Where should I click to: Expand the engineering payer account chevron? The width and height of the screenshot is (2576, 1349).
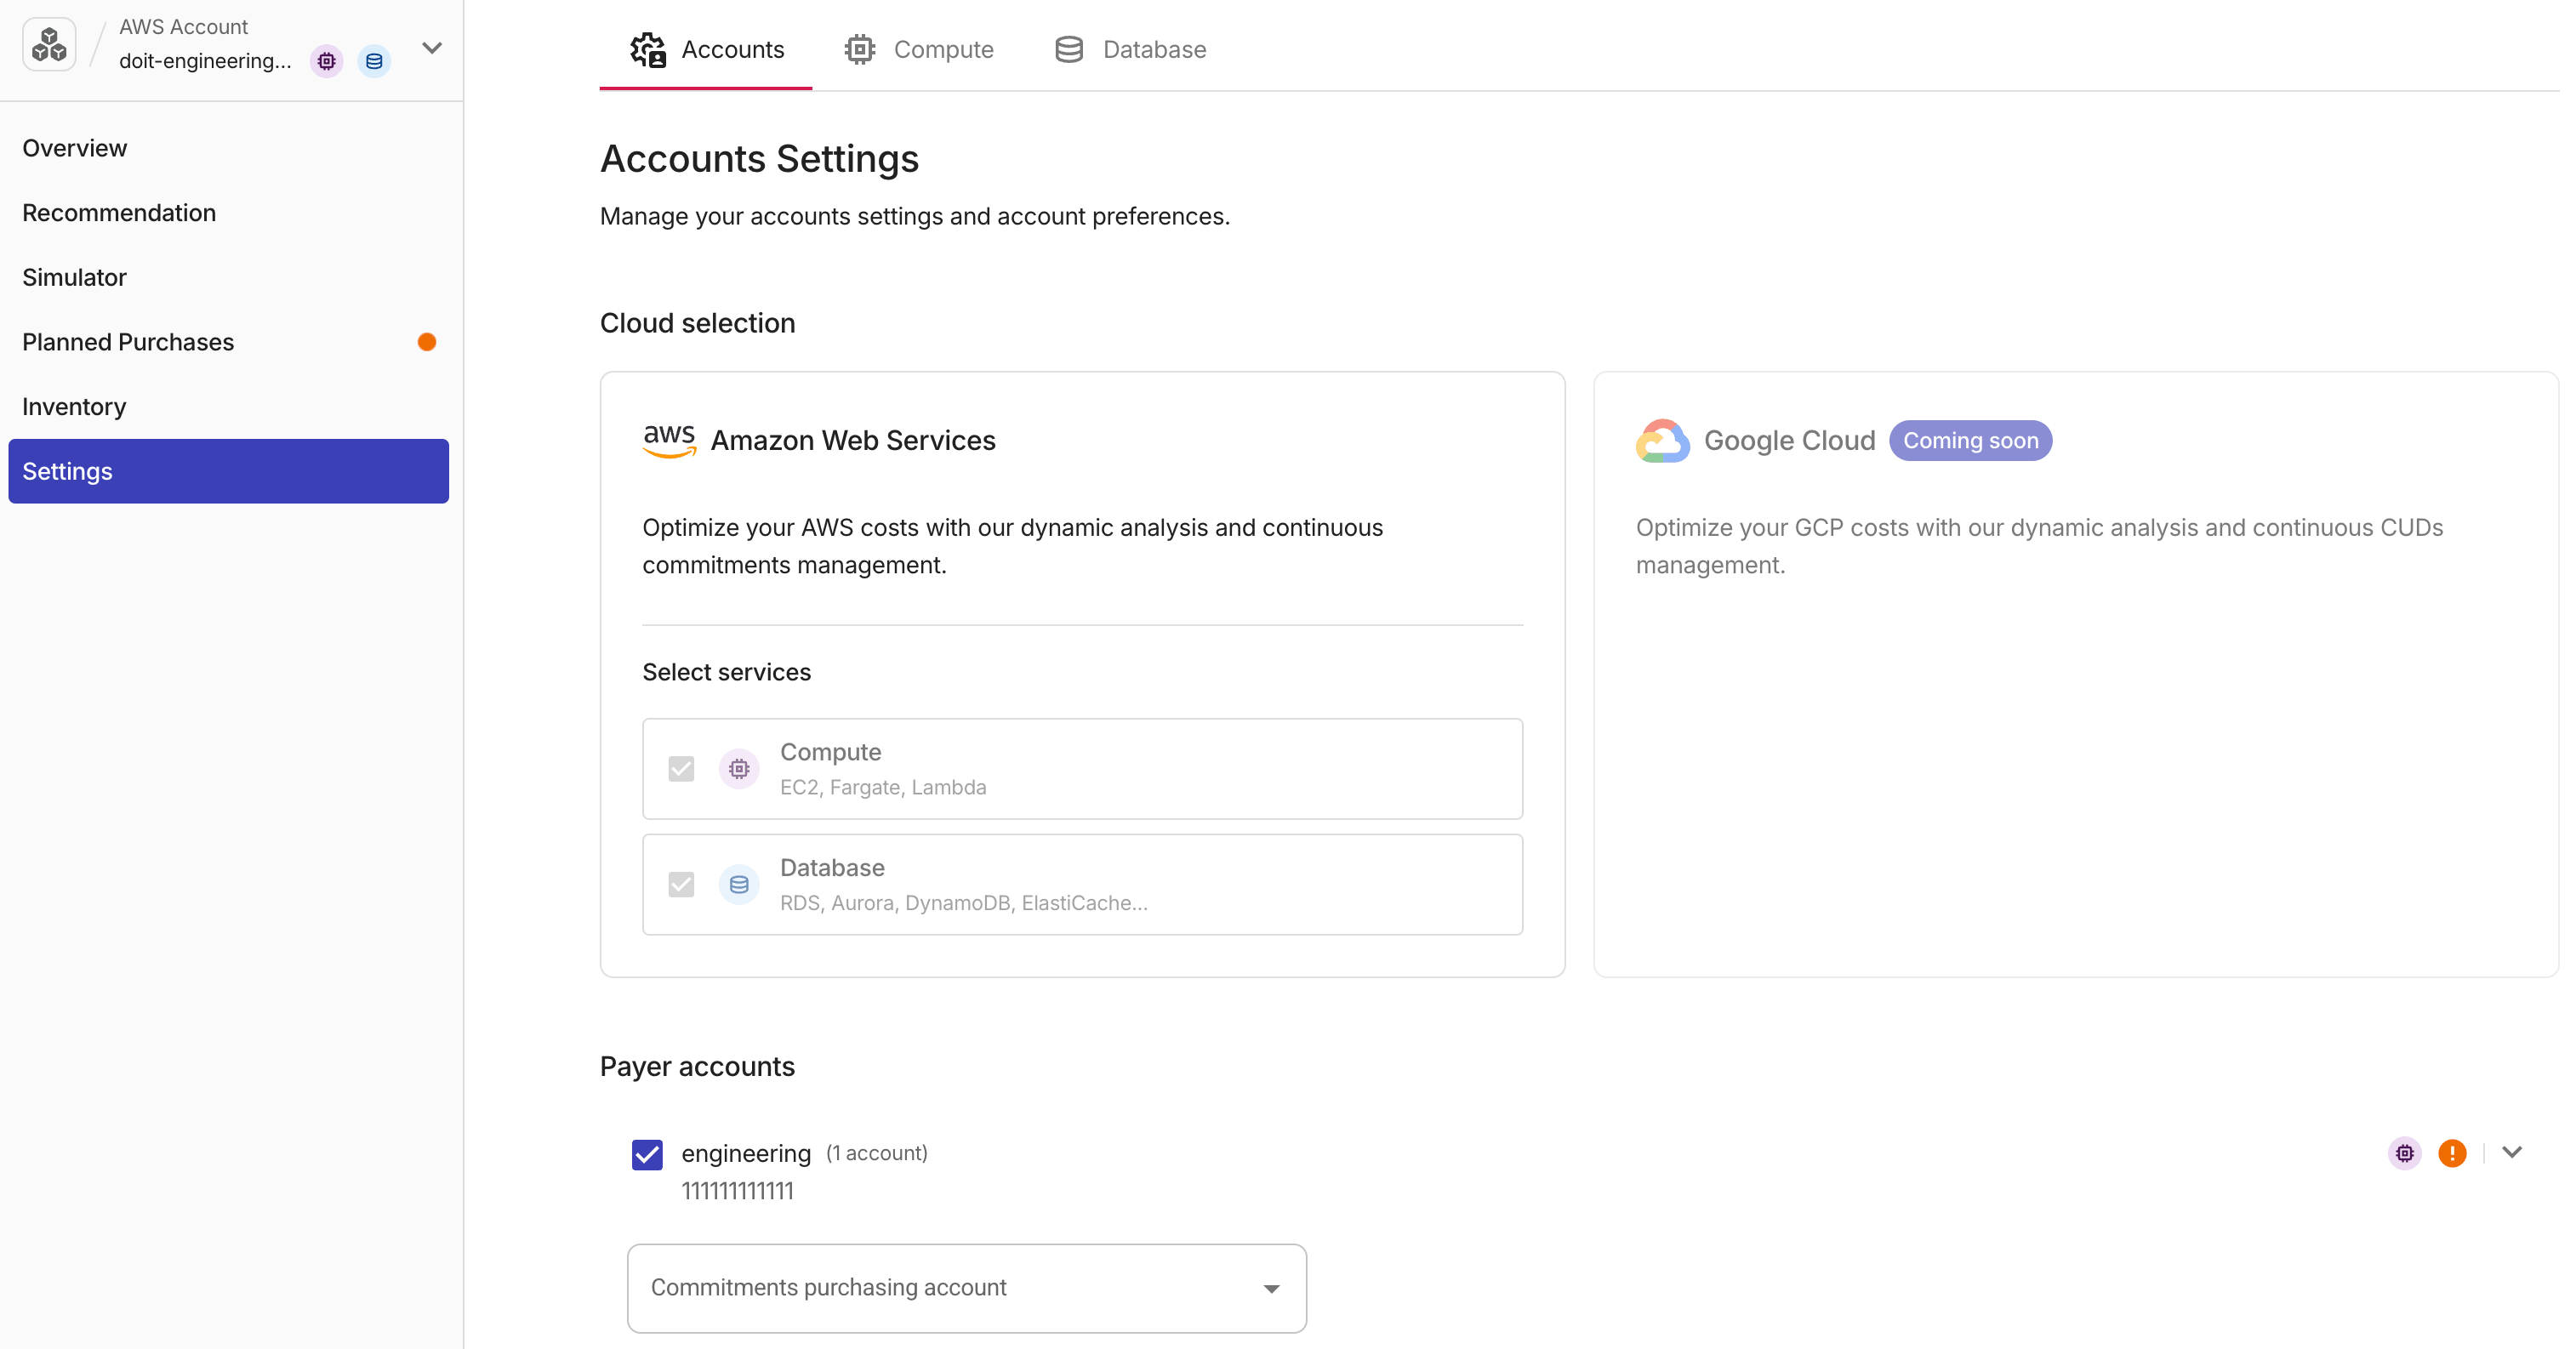point(2512,1152)
